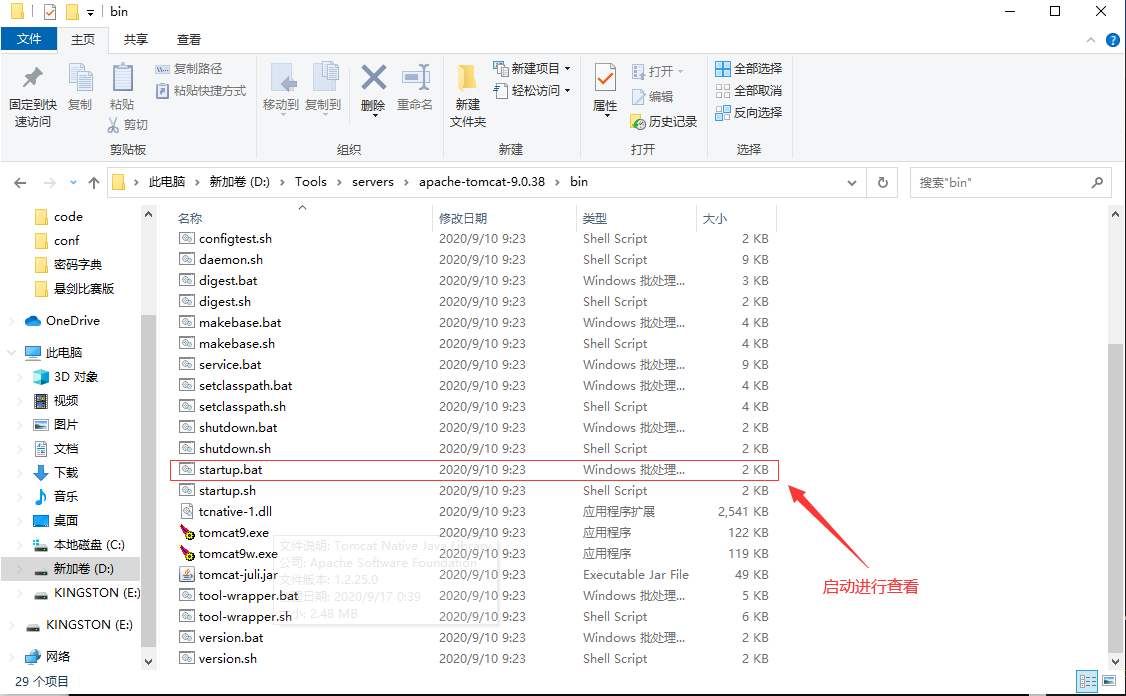Switch to 共享 (Share) tab
Viewport: 1126px width, 696px height.
pos(136,40)
